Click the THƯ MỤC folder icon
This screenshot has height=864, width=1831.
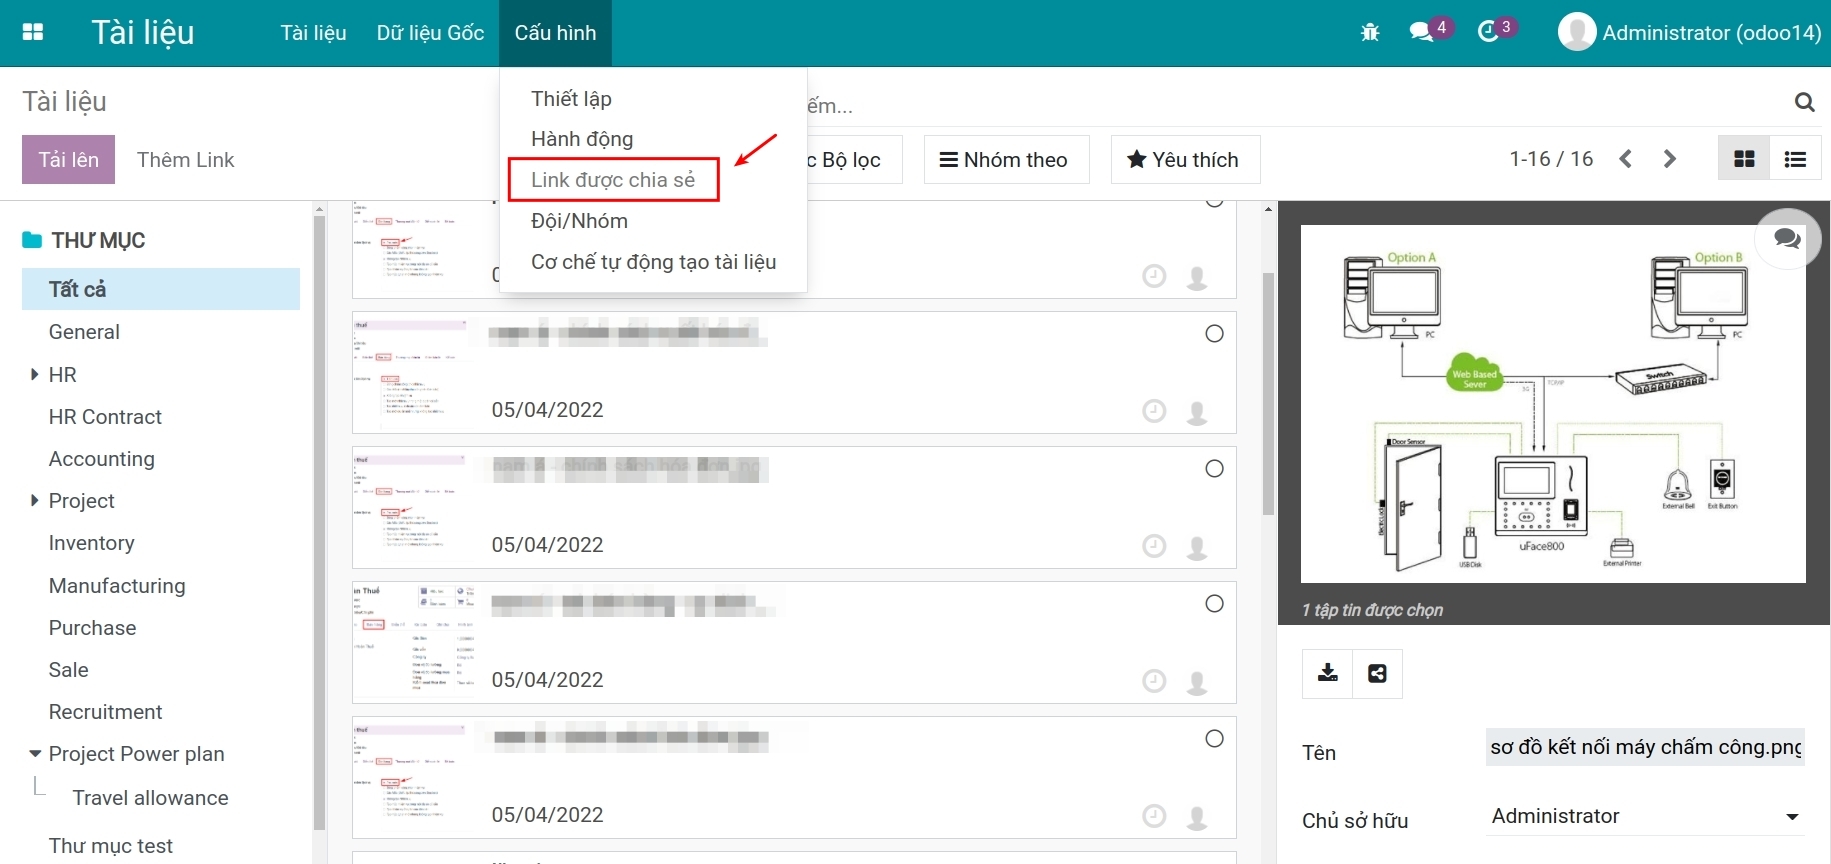click(32, 240)
